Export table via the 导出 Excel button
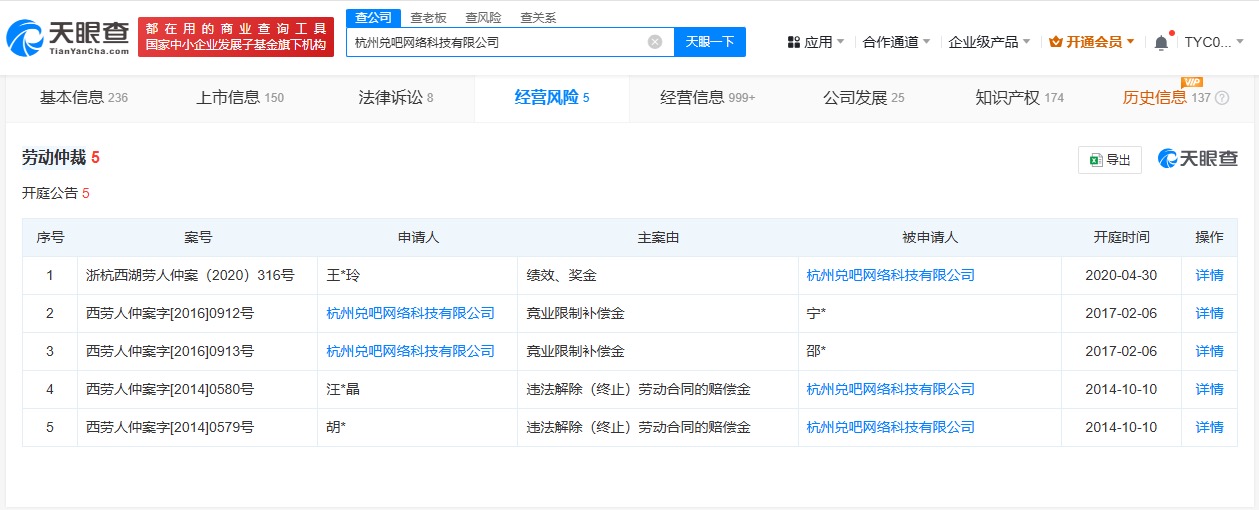 pos(1109,160)
